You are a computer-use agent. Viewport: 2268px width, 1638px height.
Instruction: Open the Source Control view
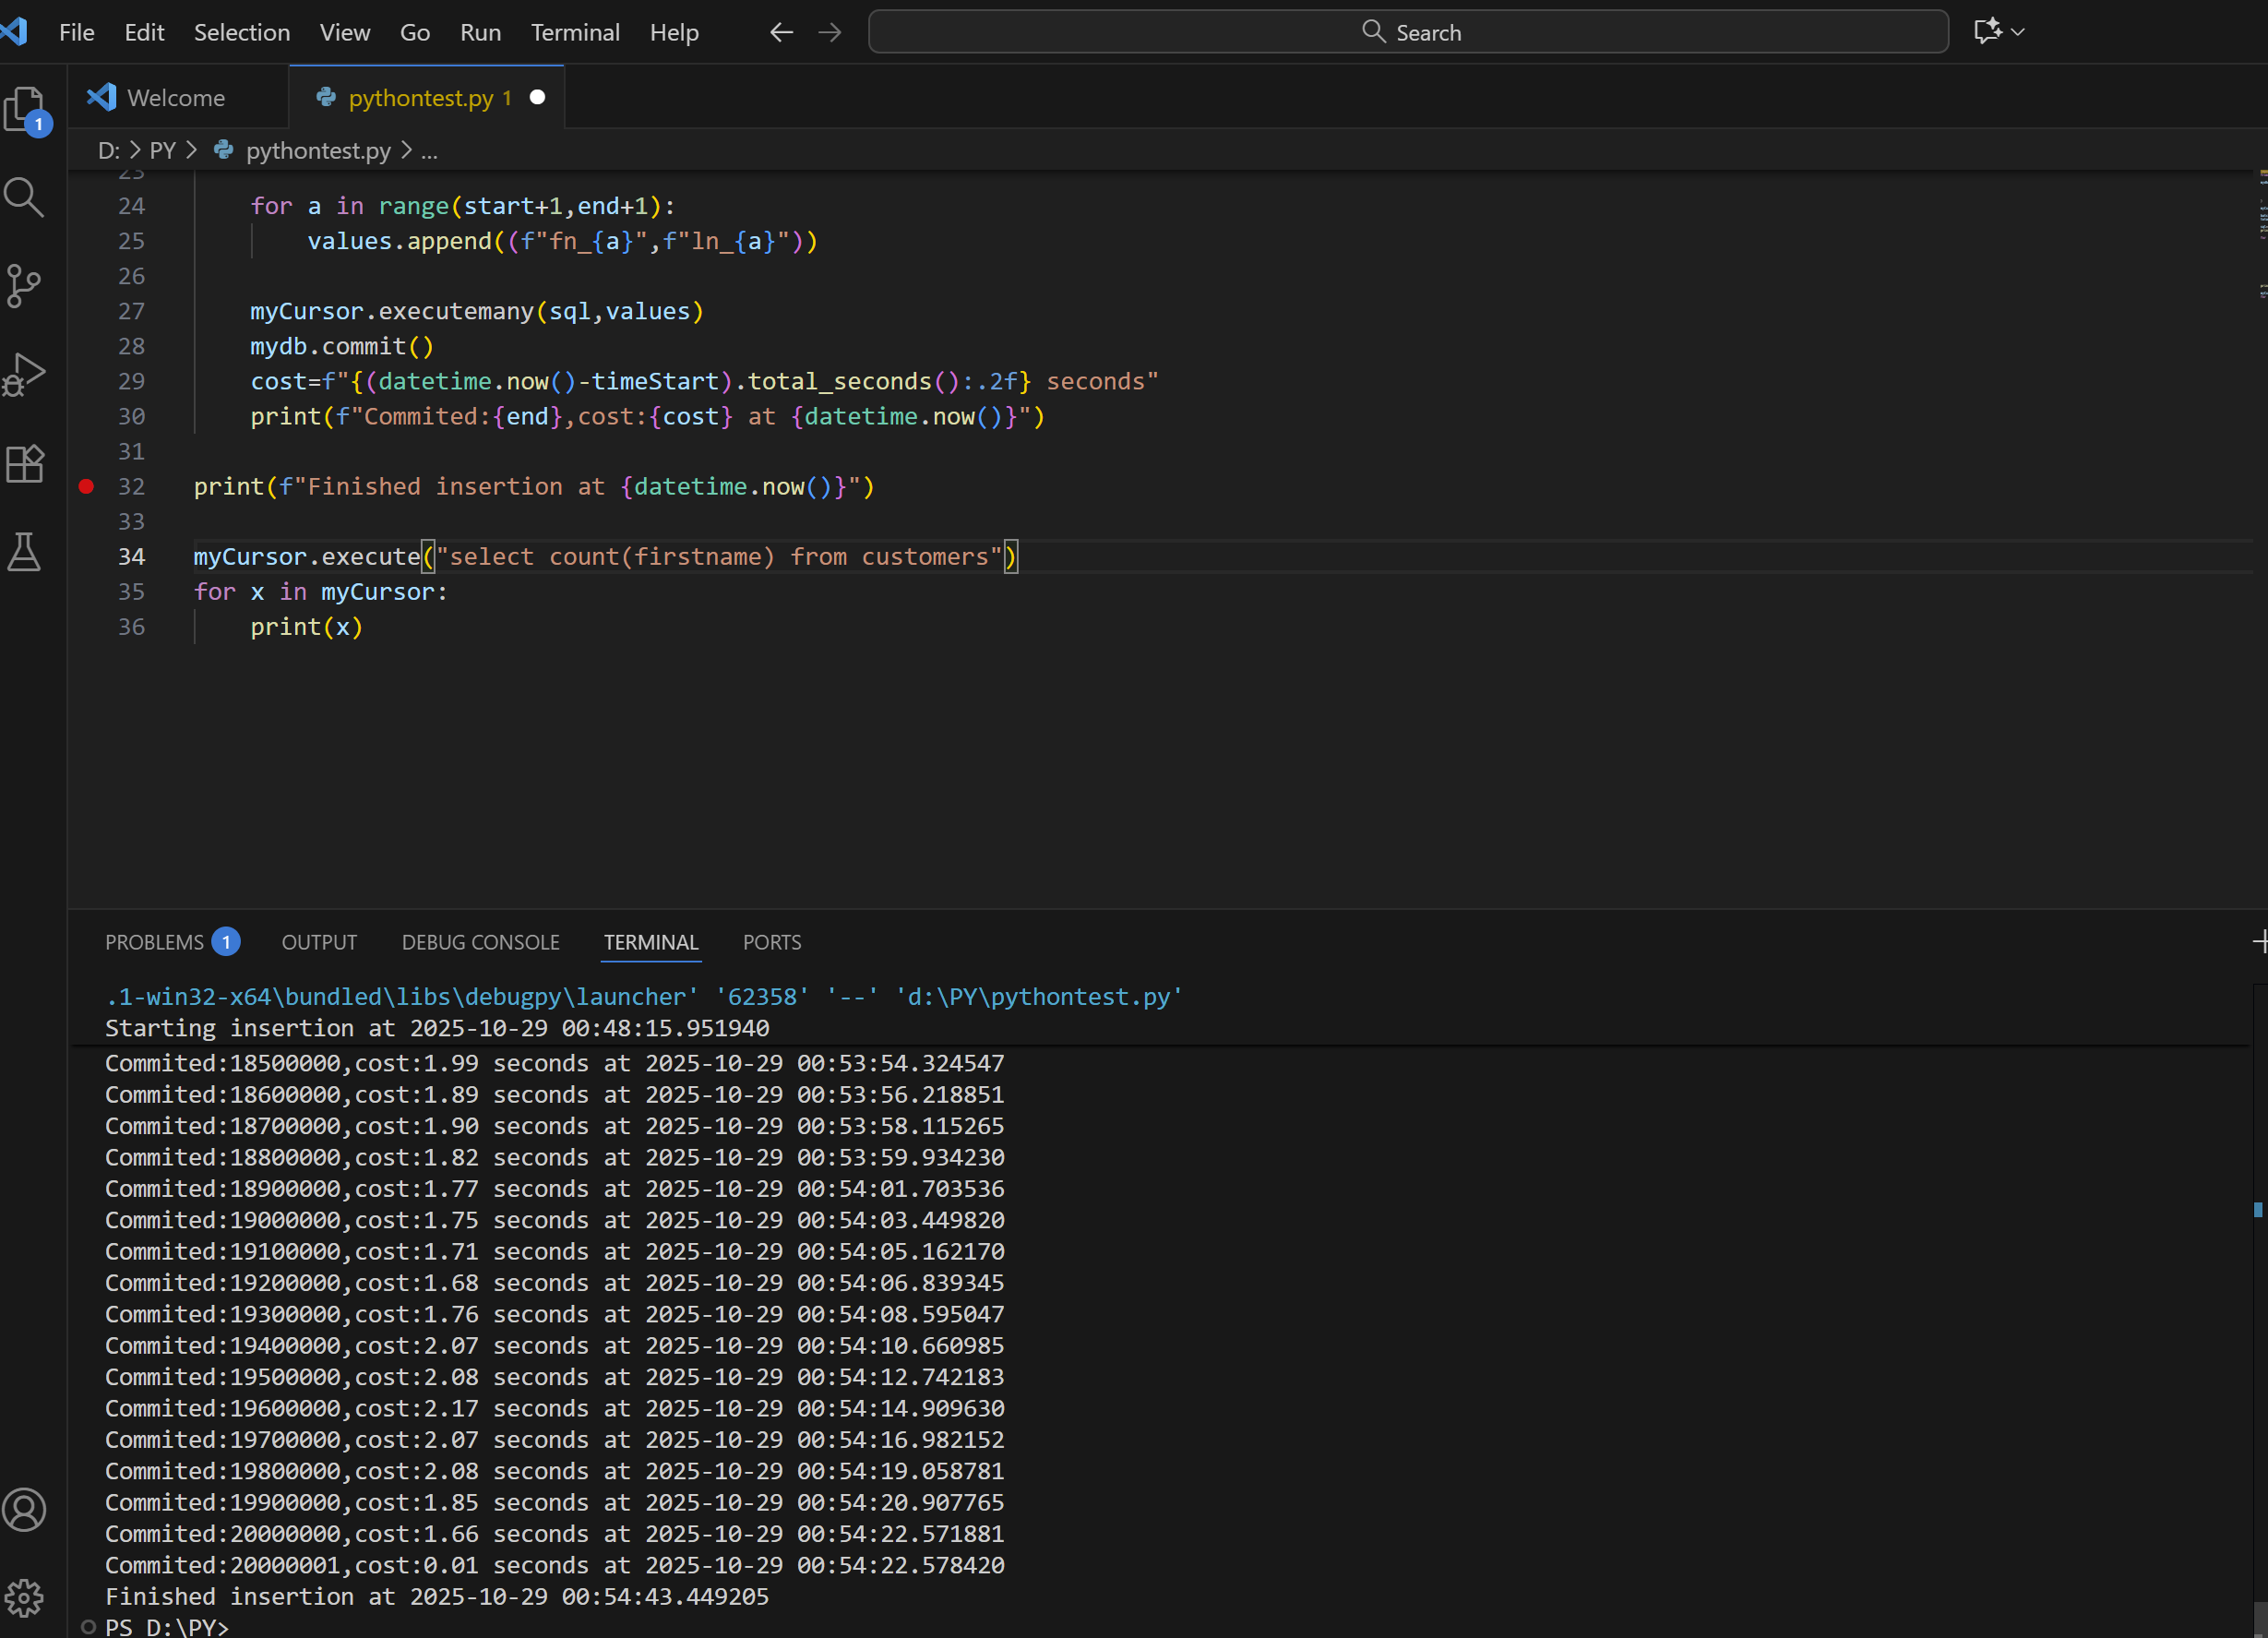pyautogui.click(x=25, y=286)
